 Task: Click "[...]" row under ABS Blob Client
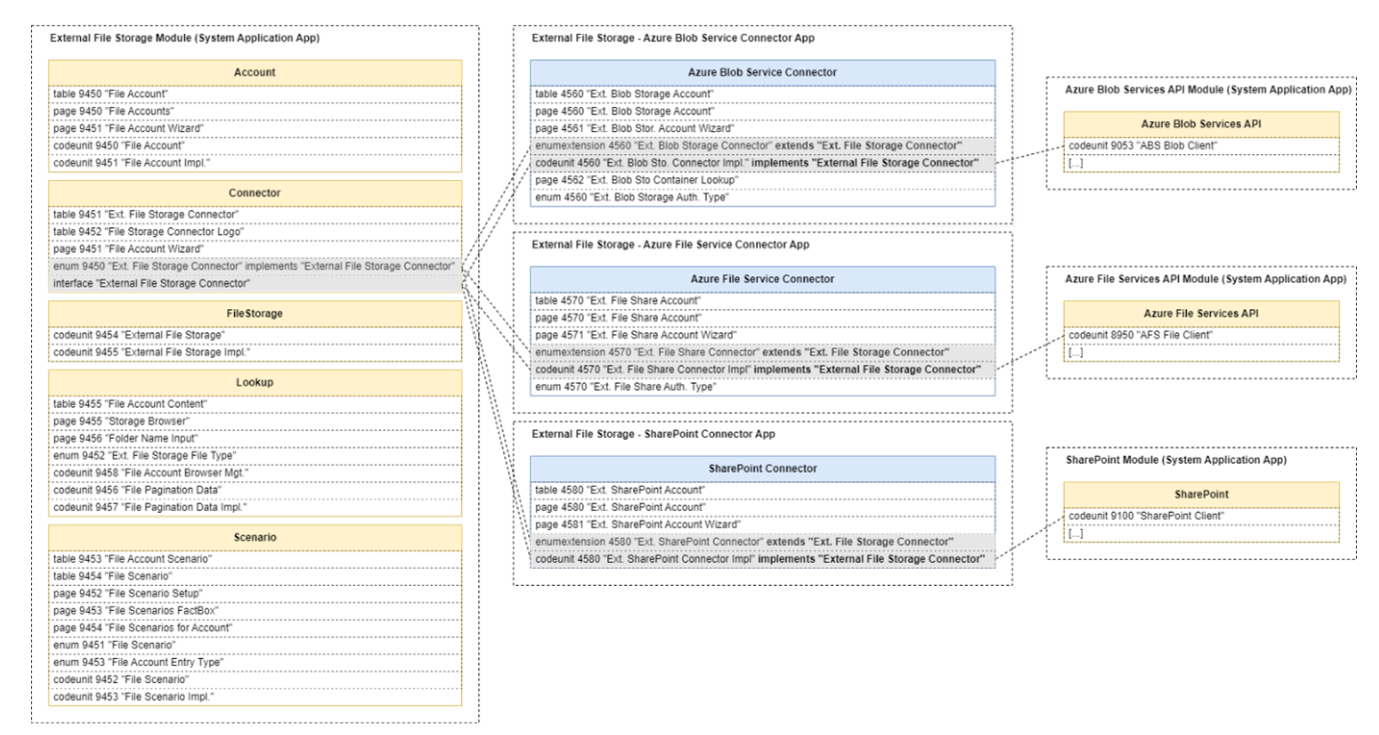click(x=1201, y=162)
